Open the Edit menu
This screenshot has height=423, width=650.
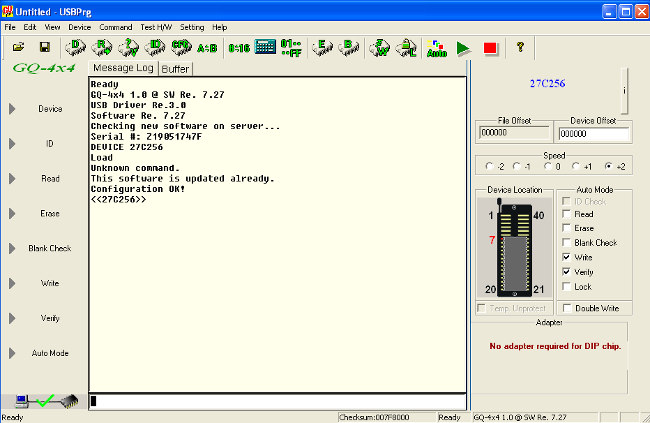tap(29, 27)
